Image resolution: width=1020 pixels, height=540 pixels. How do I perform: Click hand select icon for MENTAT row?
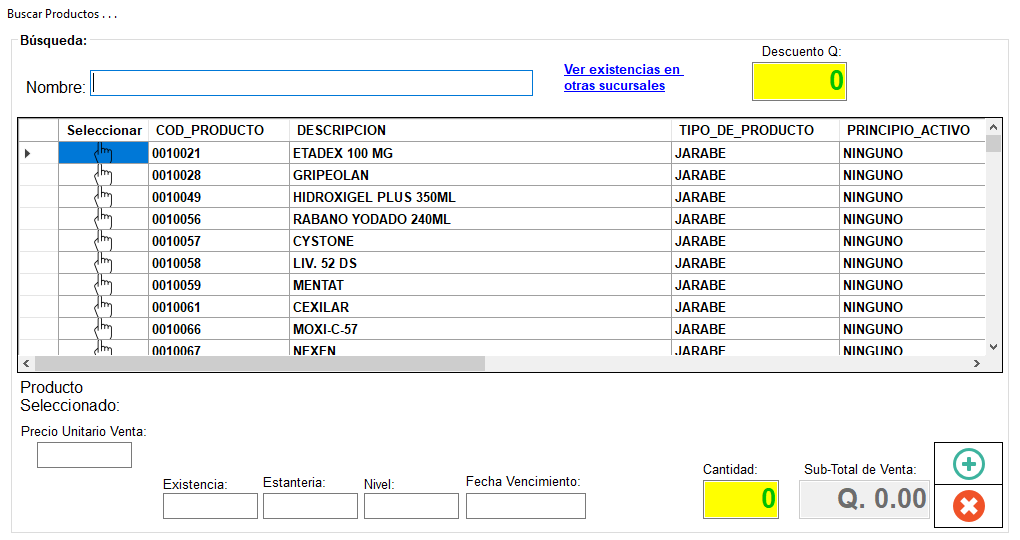[x=104, y=285]
